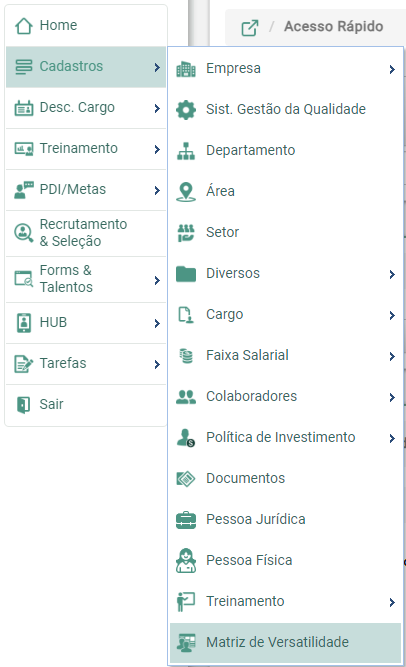Click the Tarefas notepad icon

(x=24, y=364)
